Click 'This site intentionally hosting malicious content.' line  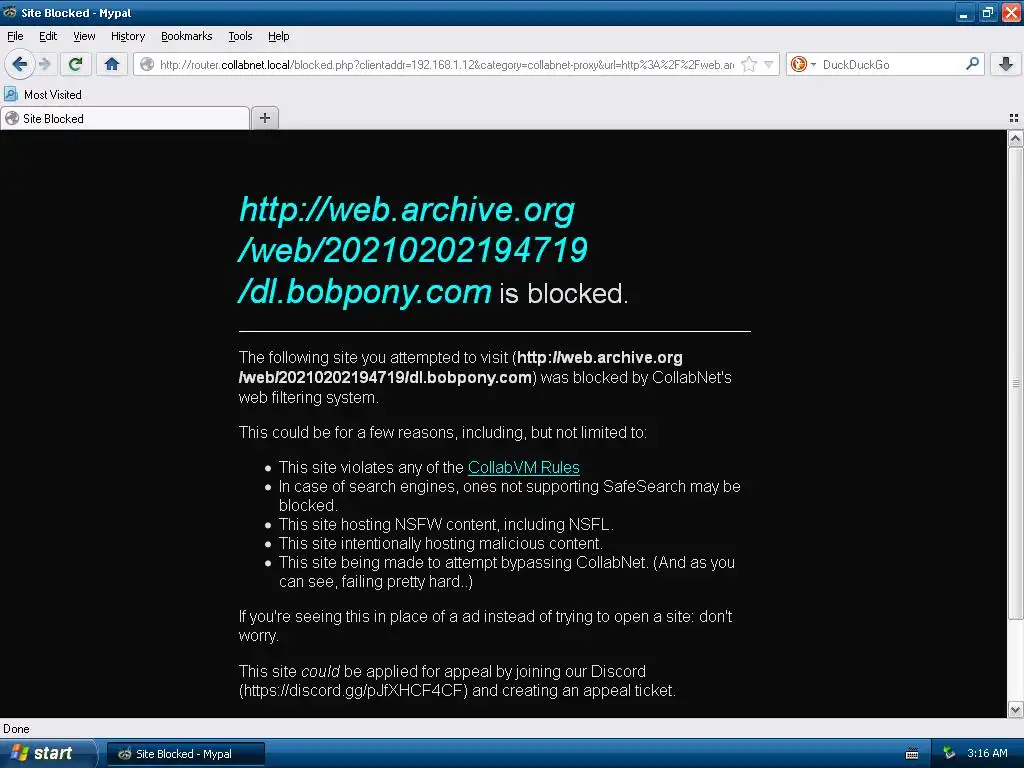coord(441,543)
